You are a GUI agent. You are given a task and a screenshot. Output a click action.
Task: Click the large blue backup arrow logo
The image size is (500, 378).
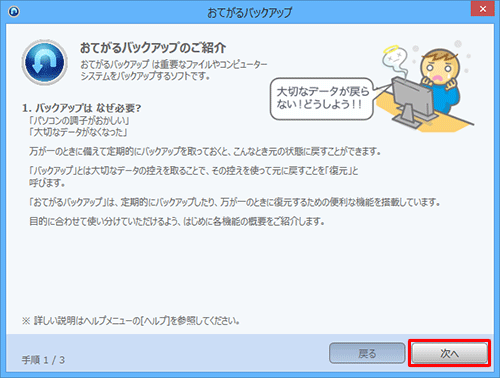pyautogui.click(x=45, y=62)
